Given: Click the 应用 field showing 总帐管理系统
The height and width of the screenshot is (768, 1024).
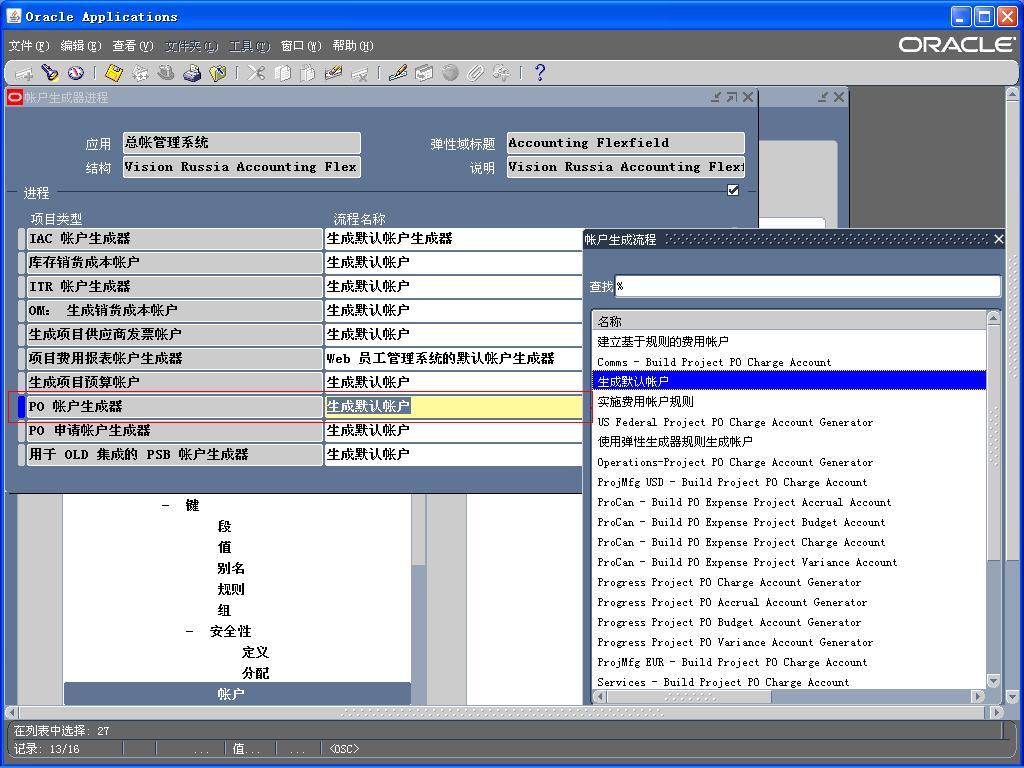Looking at the screenshot, I should click(x=242, y=143).
